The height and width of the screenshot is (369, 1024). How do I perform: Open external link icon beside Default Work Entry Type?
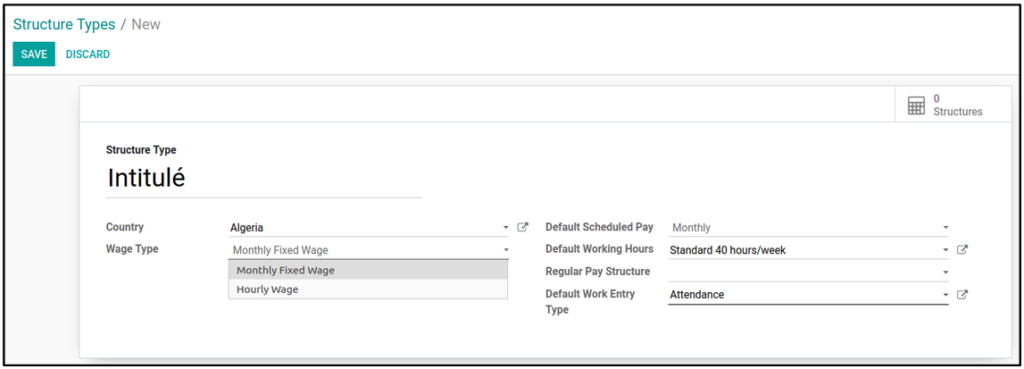pyautogui.click(x=962, y=295)
